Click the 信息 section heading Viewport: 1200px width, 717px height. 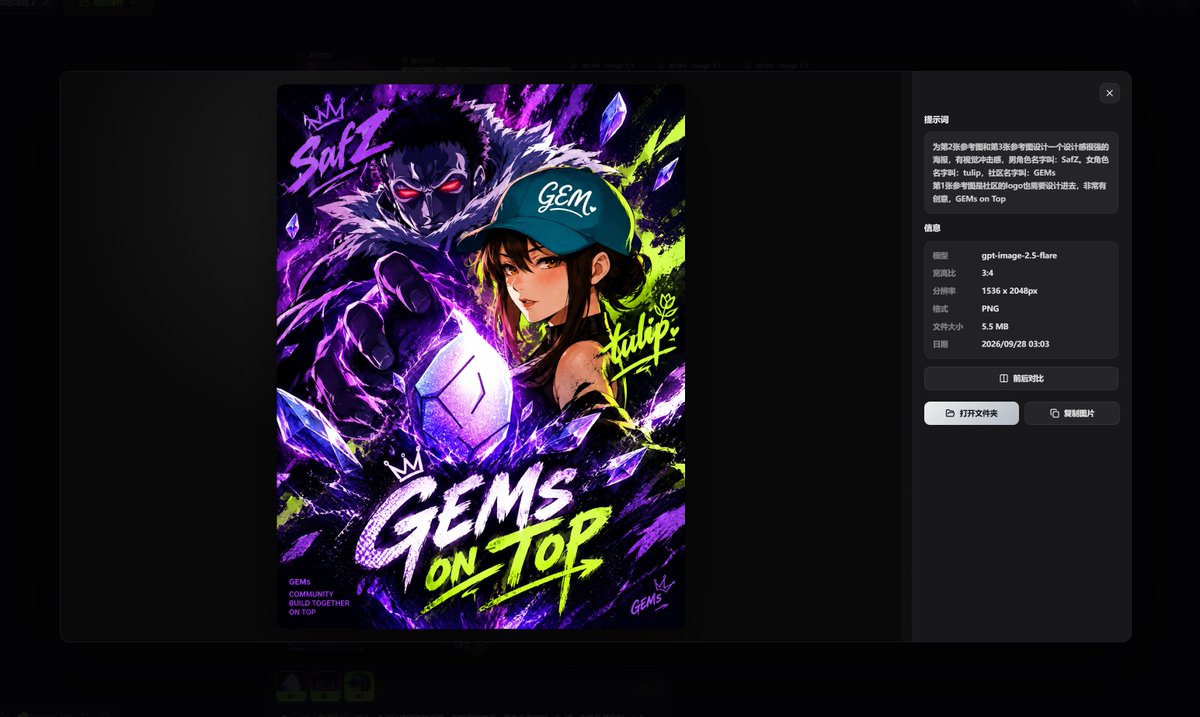click(x=932, y=228)
